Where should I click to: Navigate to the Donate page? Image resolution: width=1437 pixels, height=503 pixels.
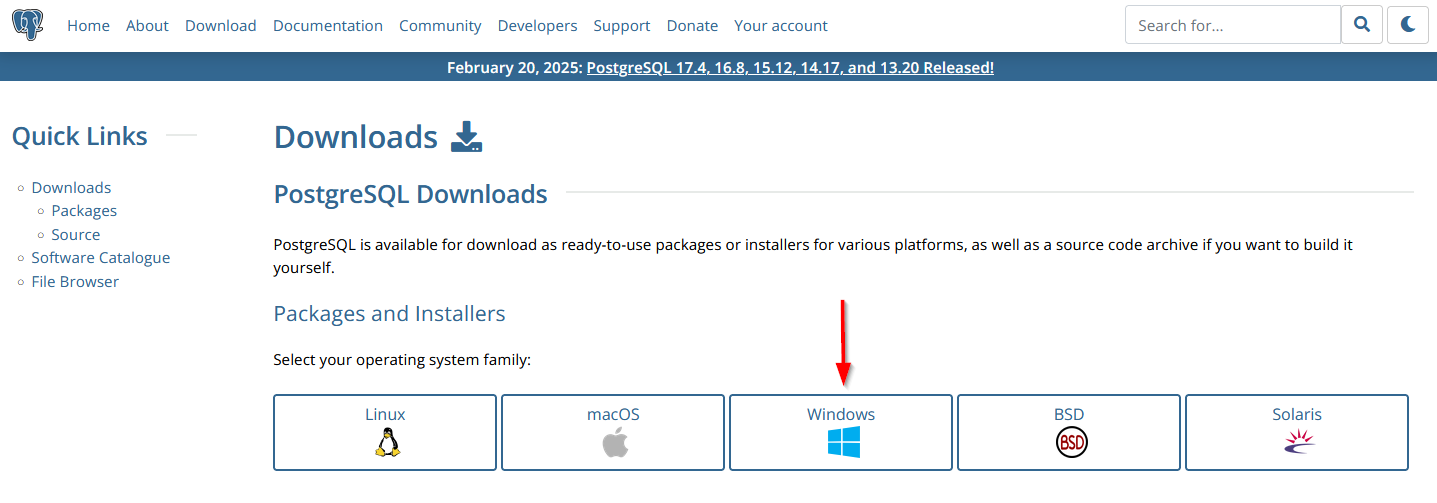(692, 26)
